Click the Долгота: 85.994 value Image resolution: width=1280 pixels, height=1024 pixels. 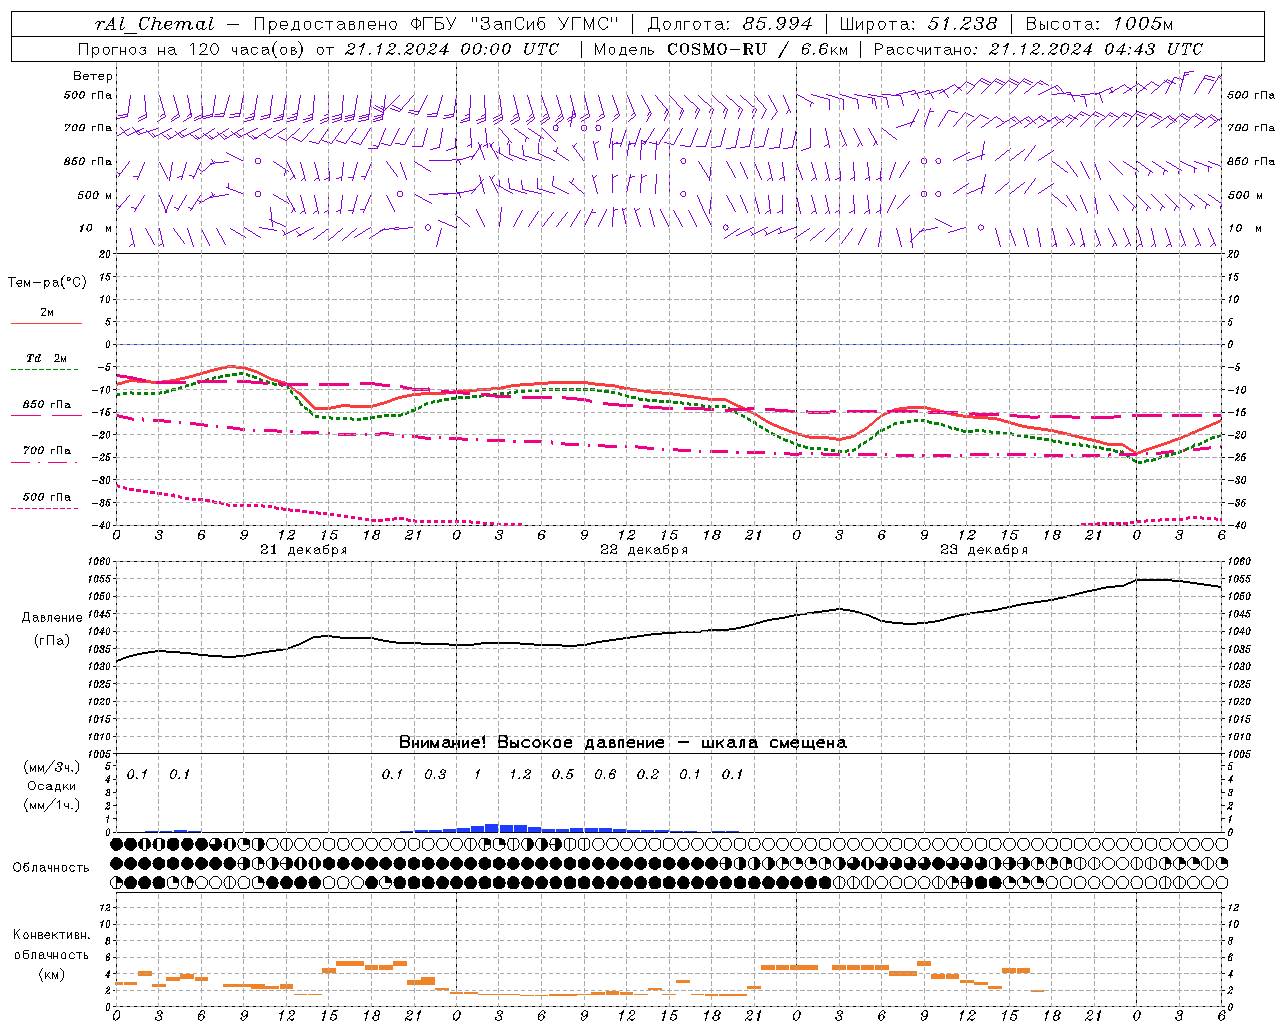[730, 24]
